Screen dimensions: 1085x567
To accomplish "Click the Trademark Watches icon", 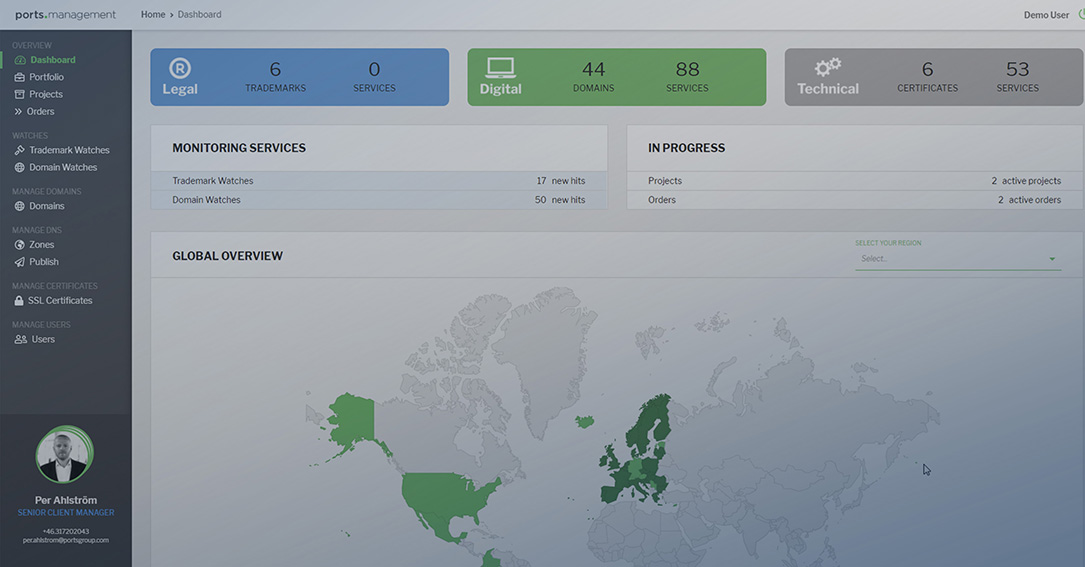I will pos(20,150).
